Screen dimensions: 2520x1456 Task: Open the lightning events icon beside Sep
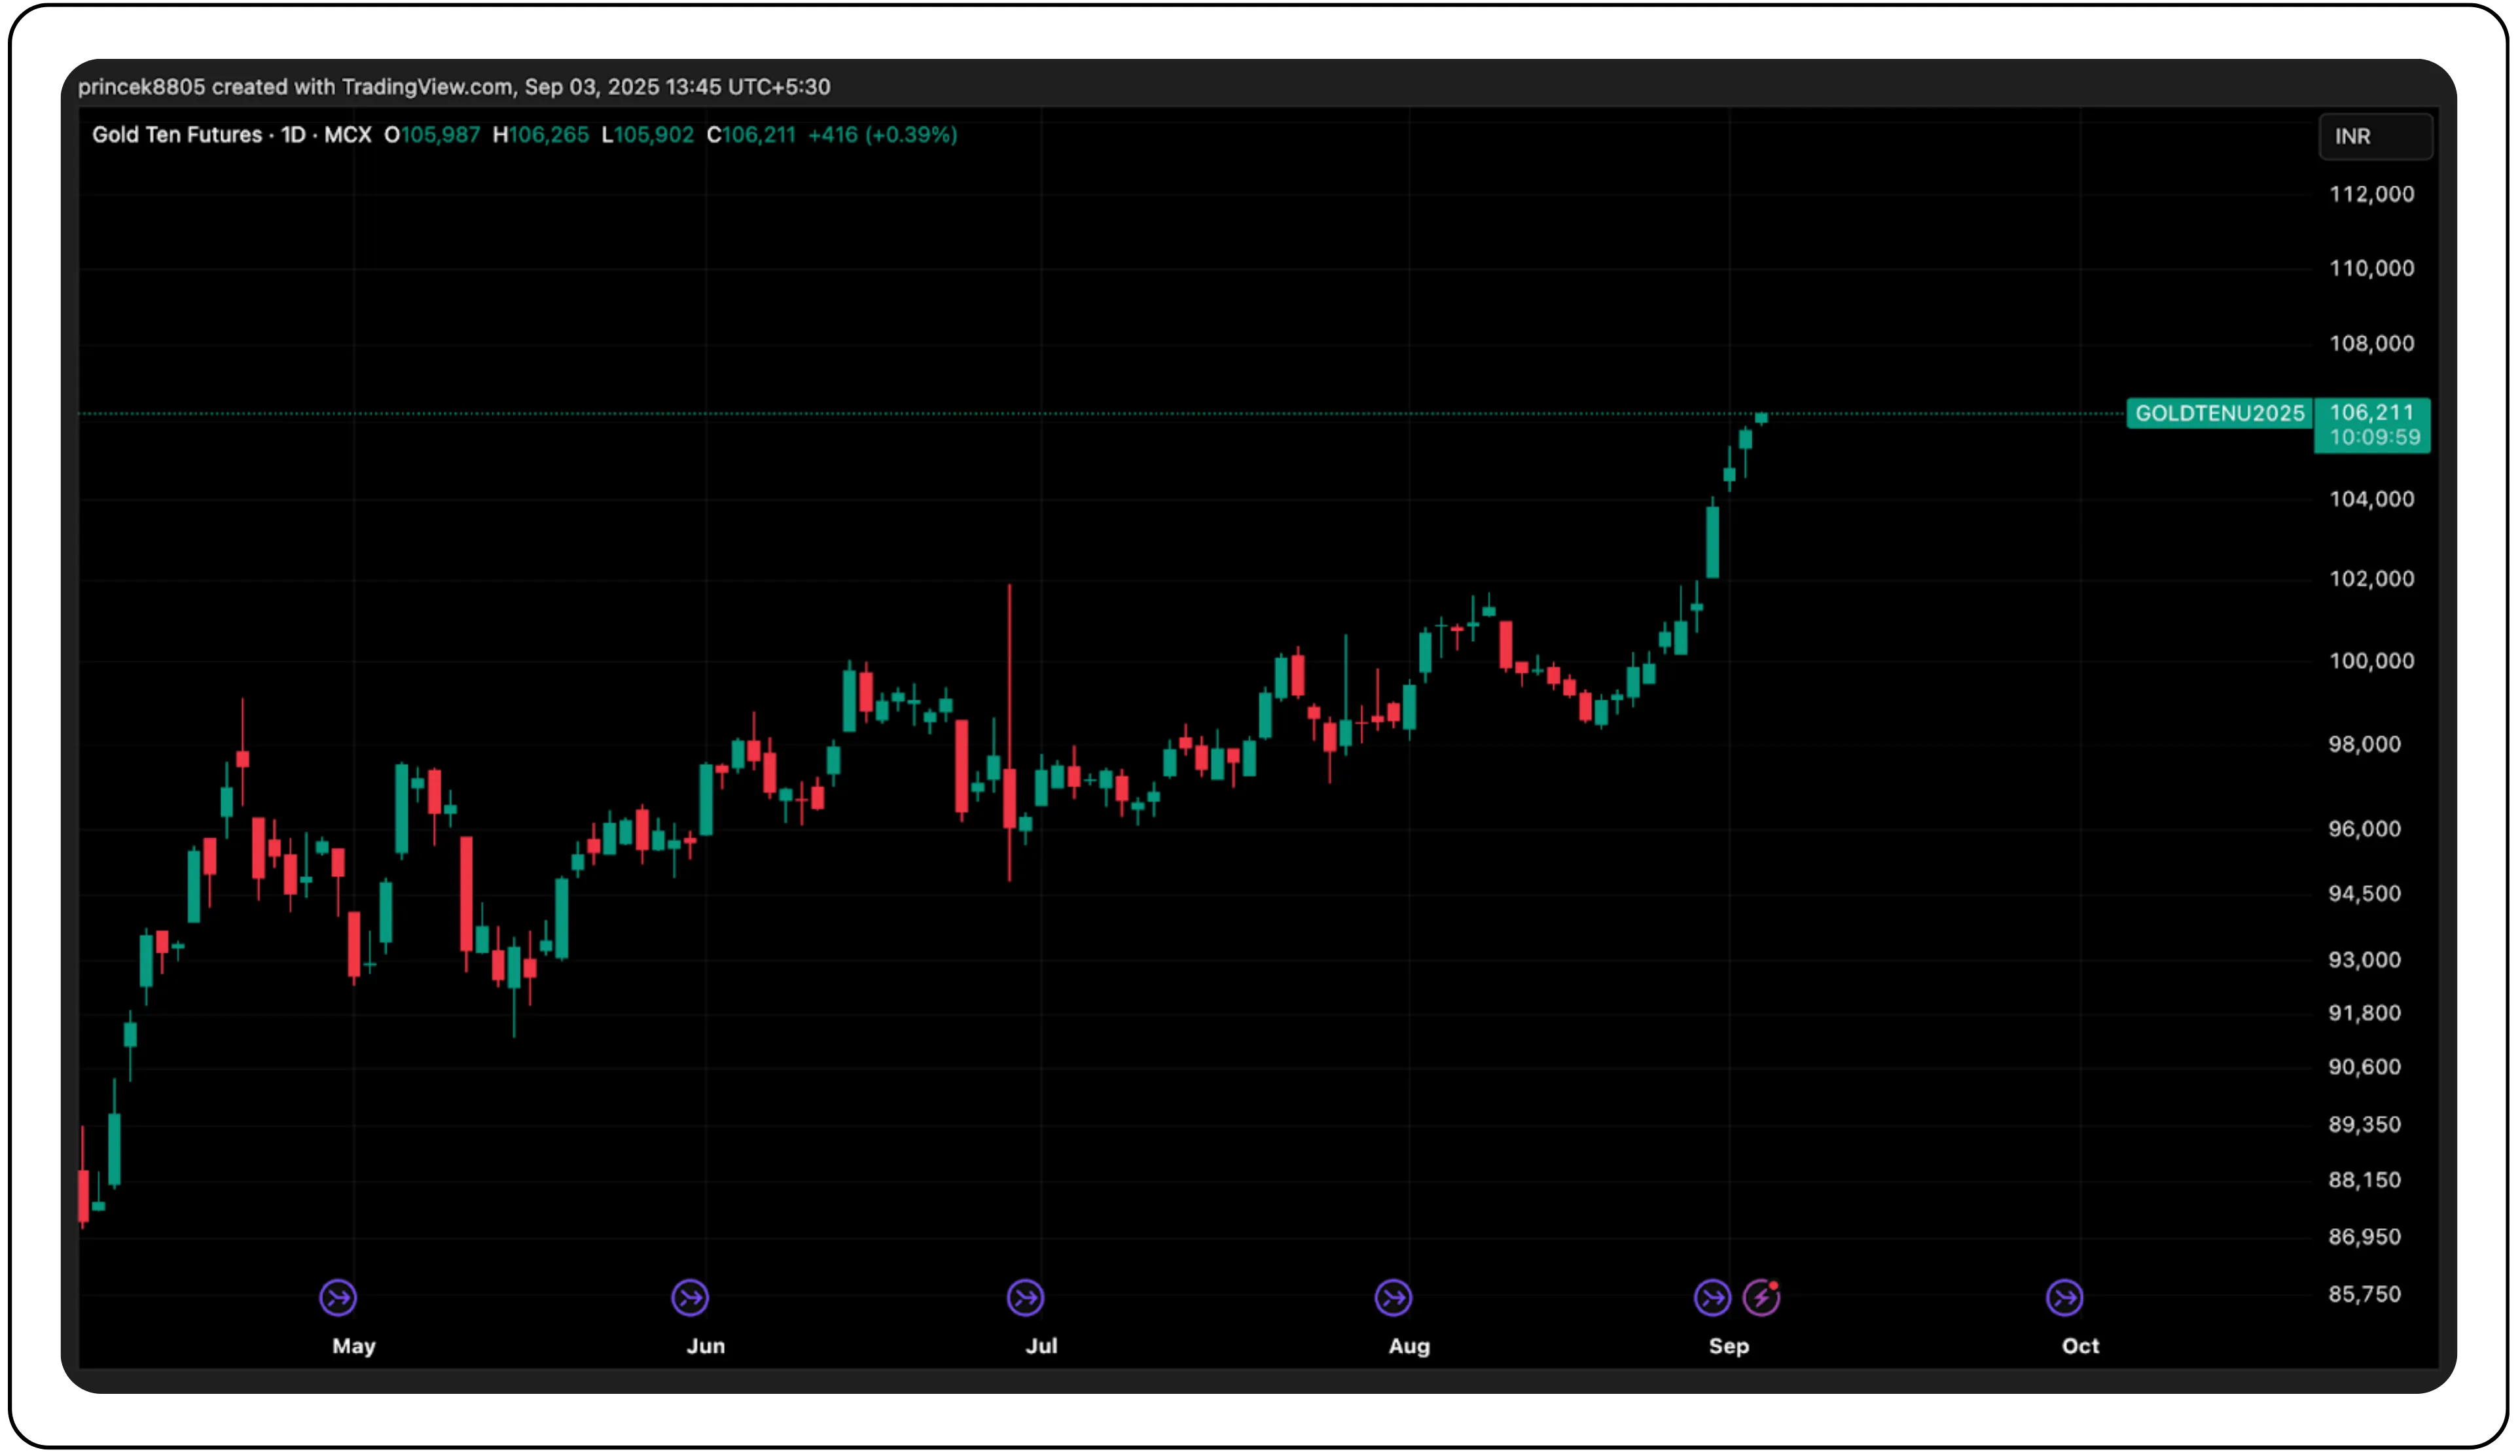1761,1298
